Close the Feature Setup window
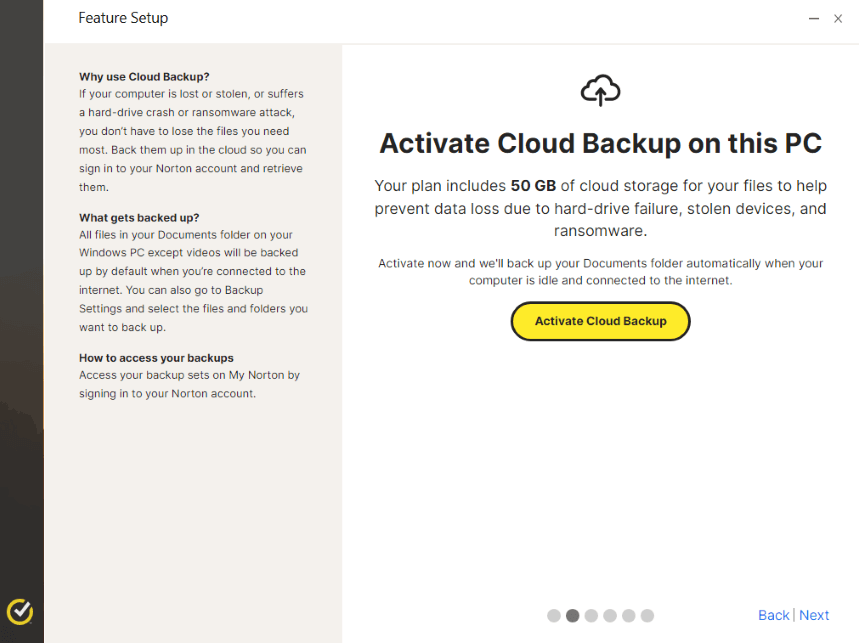The width and height of the screenshot is (860, 643). tap(838, 19)
